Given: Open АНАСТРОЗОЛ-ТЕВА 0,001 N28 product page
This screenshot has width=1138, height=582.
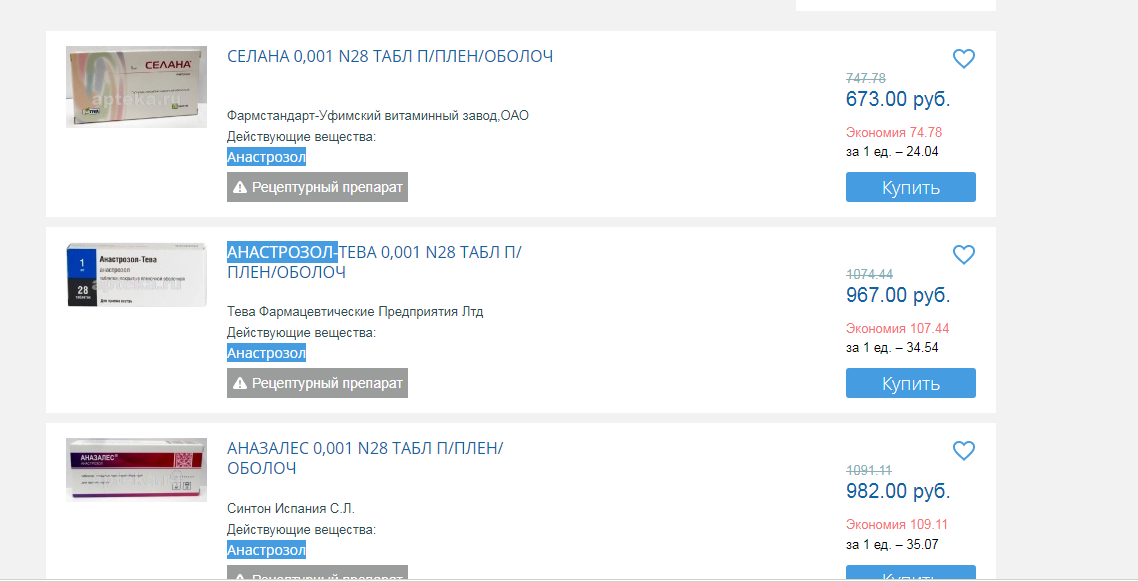Looking at the screenshot, I should pyautogui.click(x=374, y=262).
